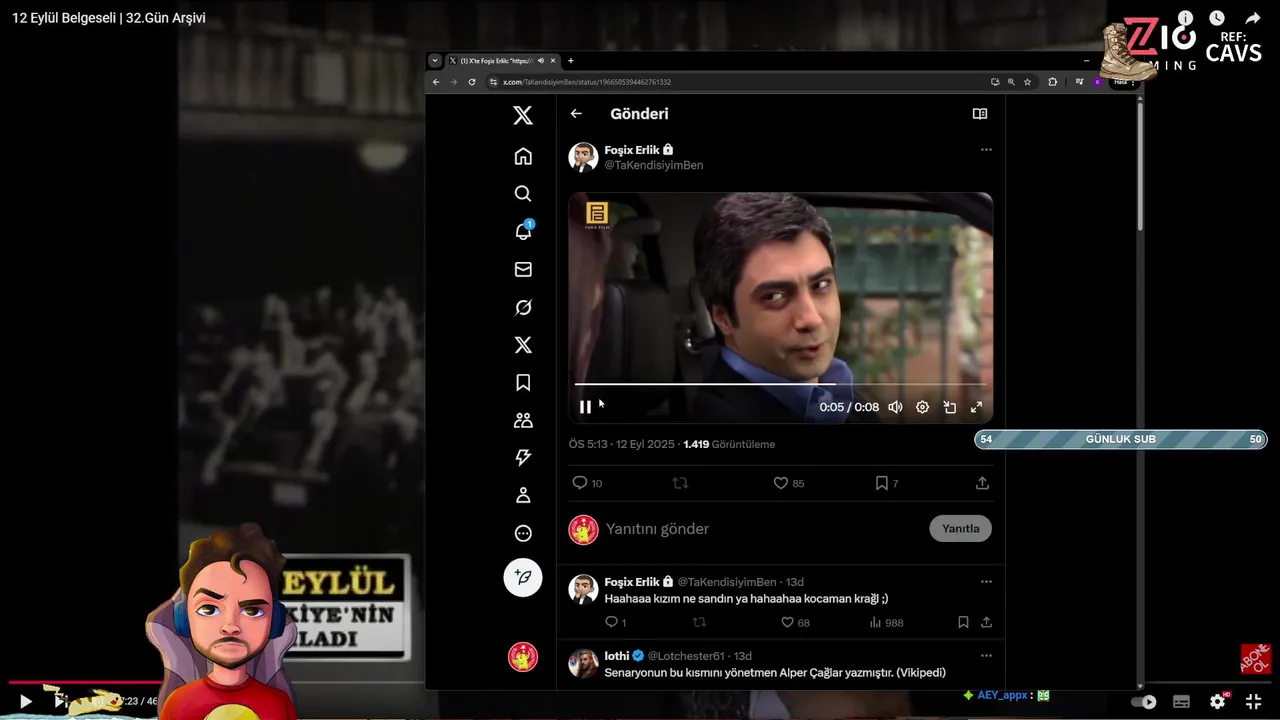Open More options circle in sidebar
Image resolution: width=1280 pixels, height=720 pixels.
523,533
